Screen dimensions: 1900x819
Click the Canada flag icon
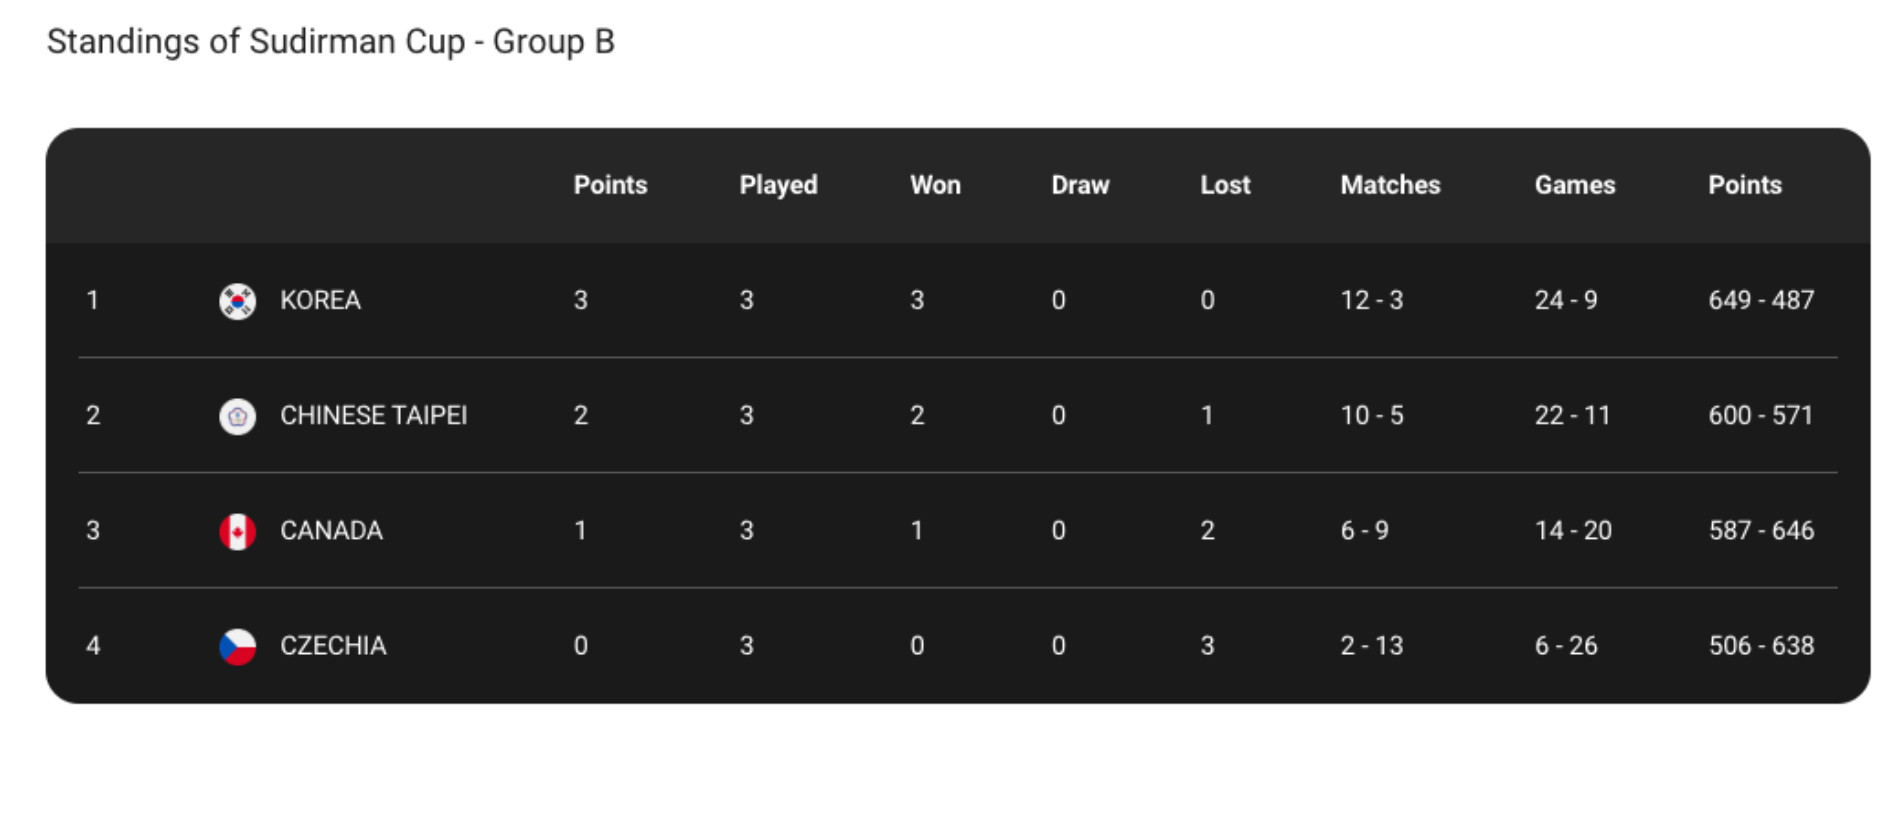[x=237, y=531]
